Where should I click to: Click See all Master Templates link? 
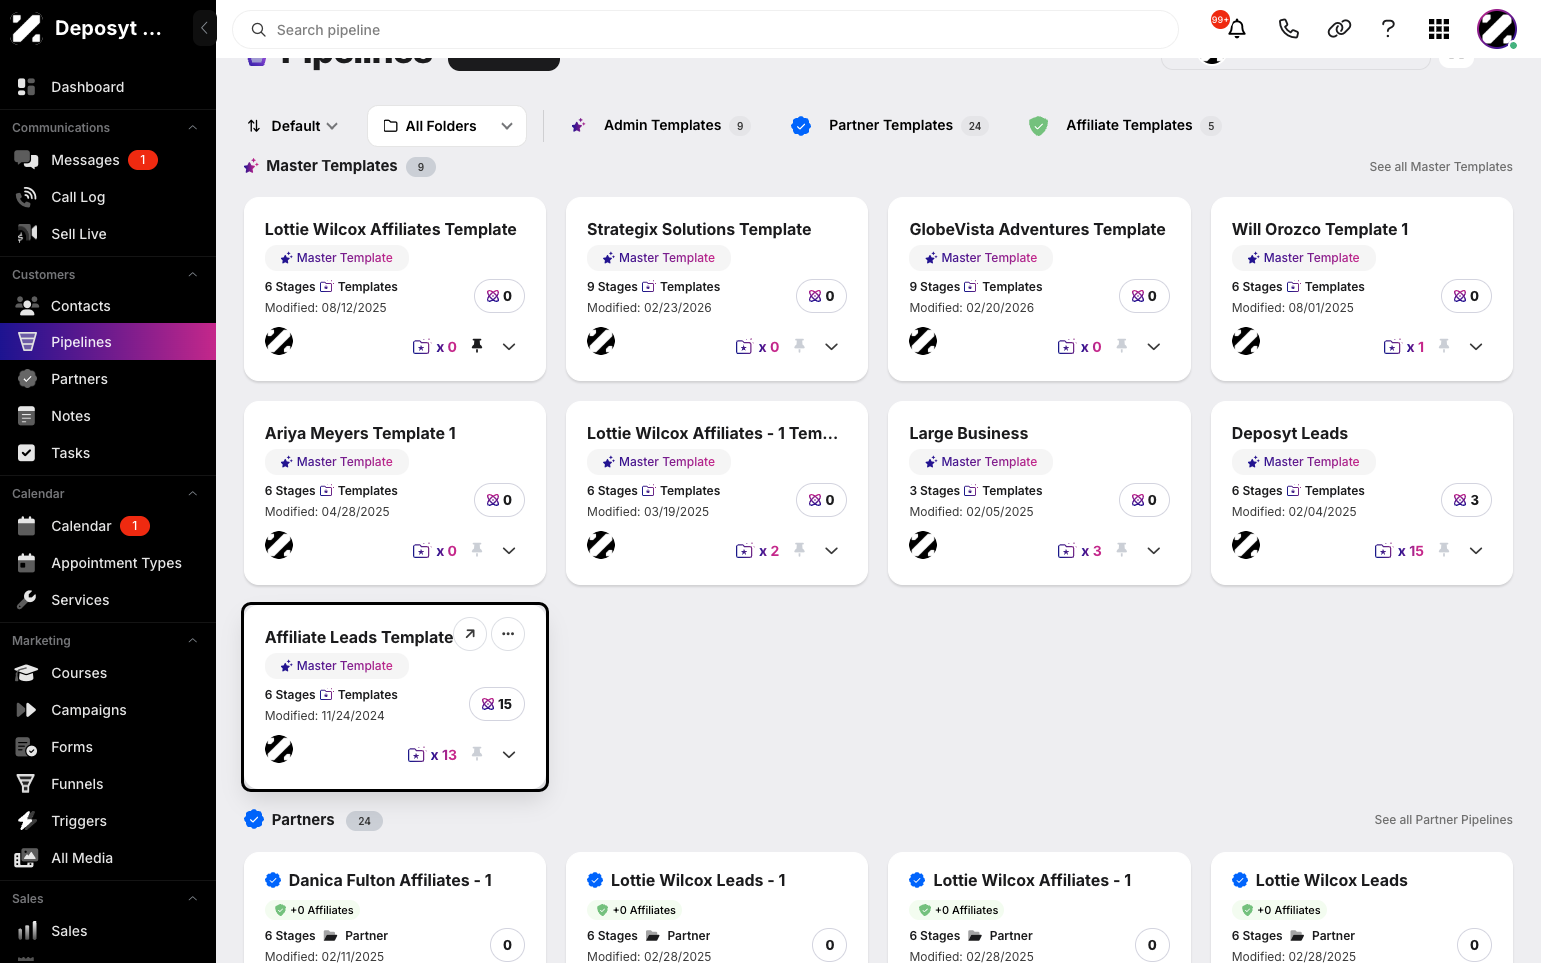pyautogui.click(x=1440, y=167)
